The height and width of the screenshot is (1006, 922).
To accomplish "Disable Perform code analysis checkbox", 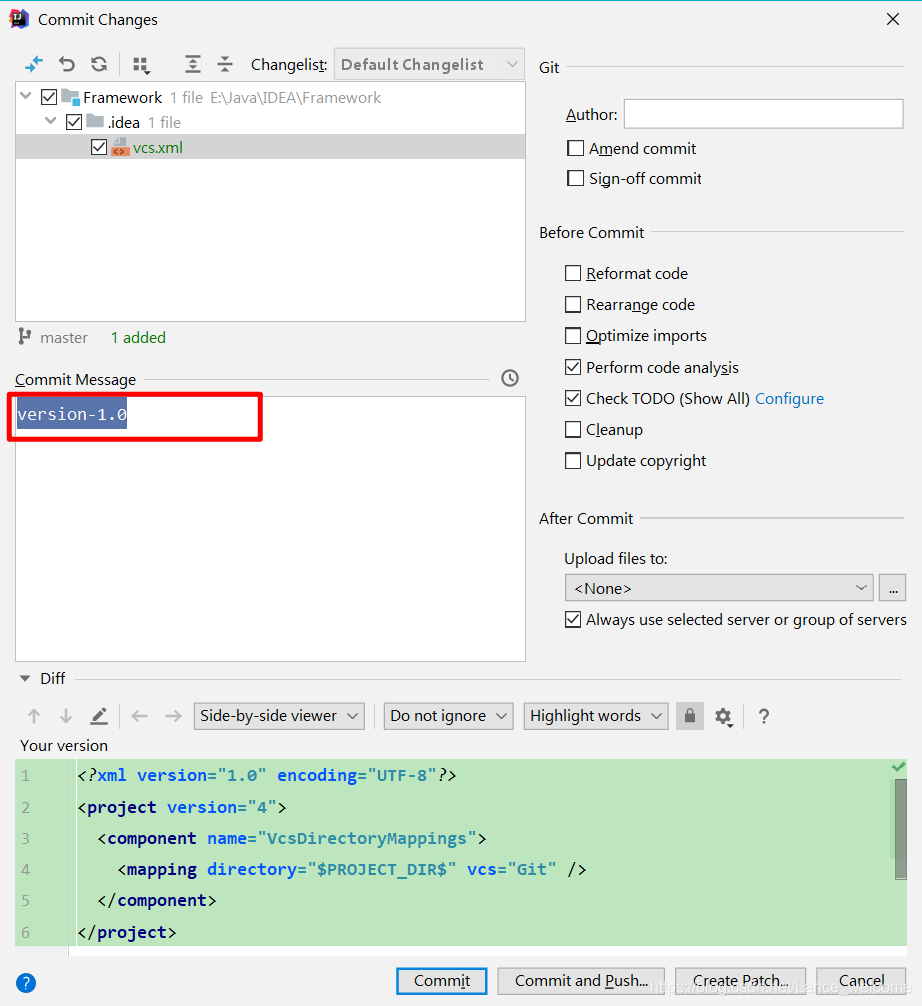I will coord(573,367).
